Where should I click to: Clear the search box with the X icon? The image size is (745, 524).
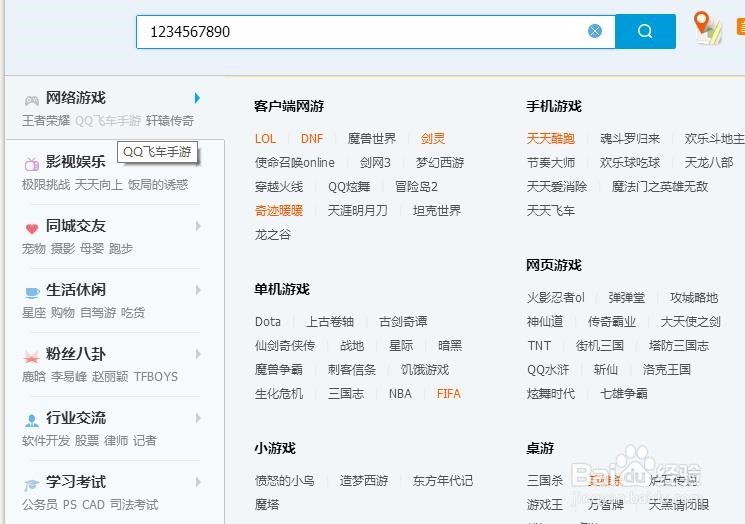595,31
